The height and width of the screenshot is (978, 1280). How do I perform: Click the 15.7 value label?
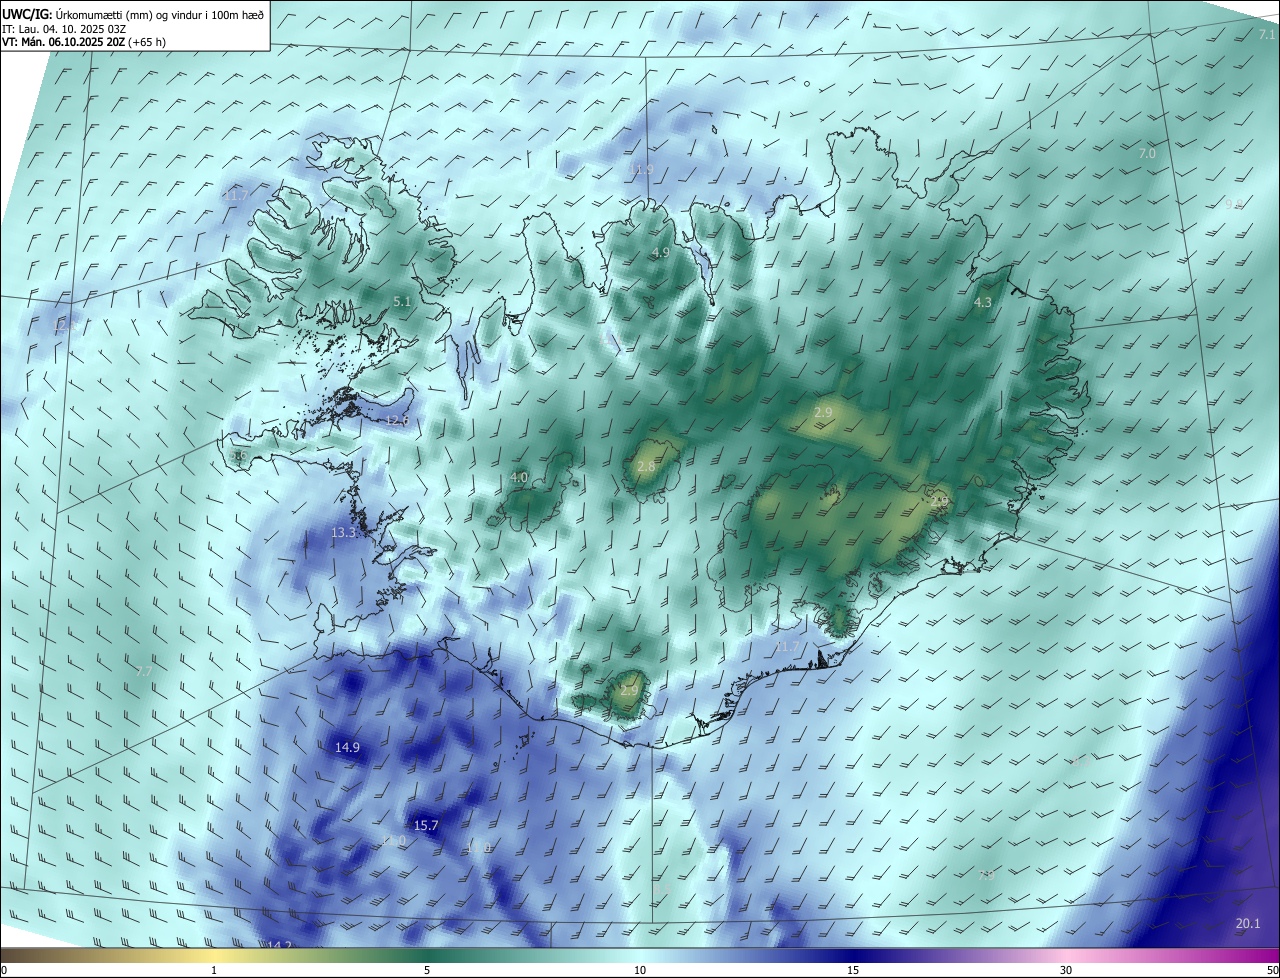pyautogui.click(x=426, y=825)
